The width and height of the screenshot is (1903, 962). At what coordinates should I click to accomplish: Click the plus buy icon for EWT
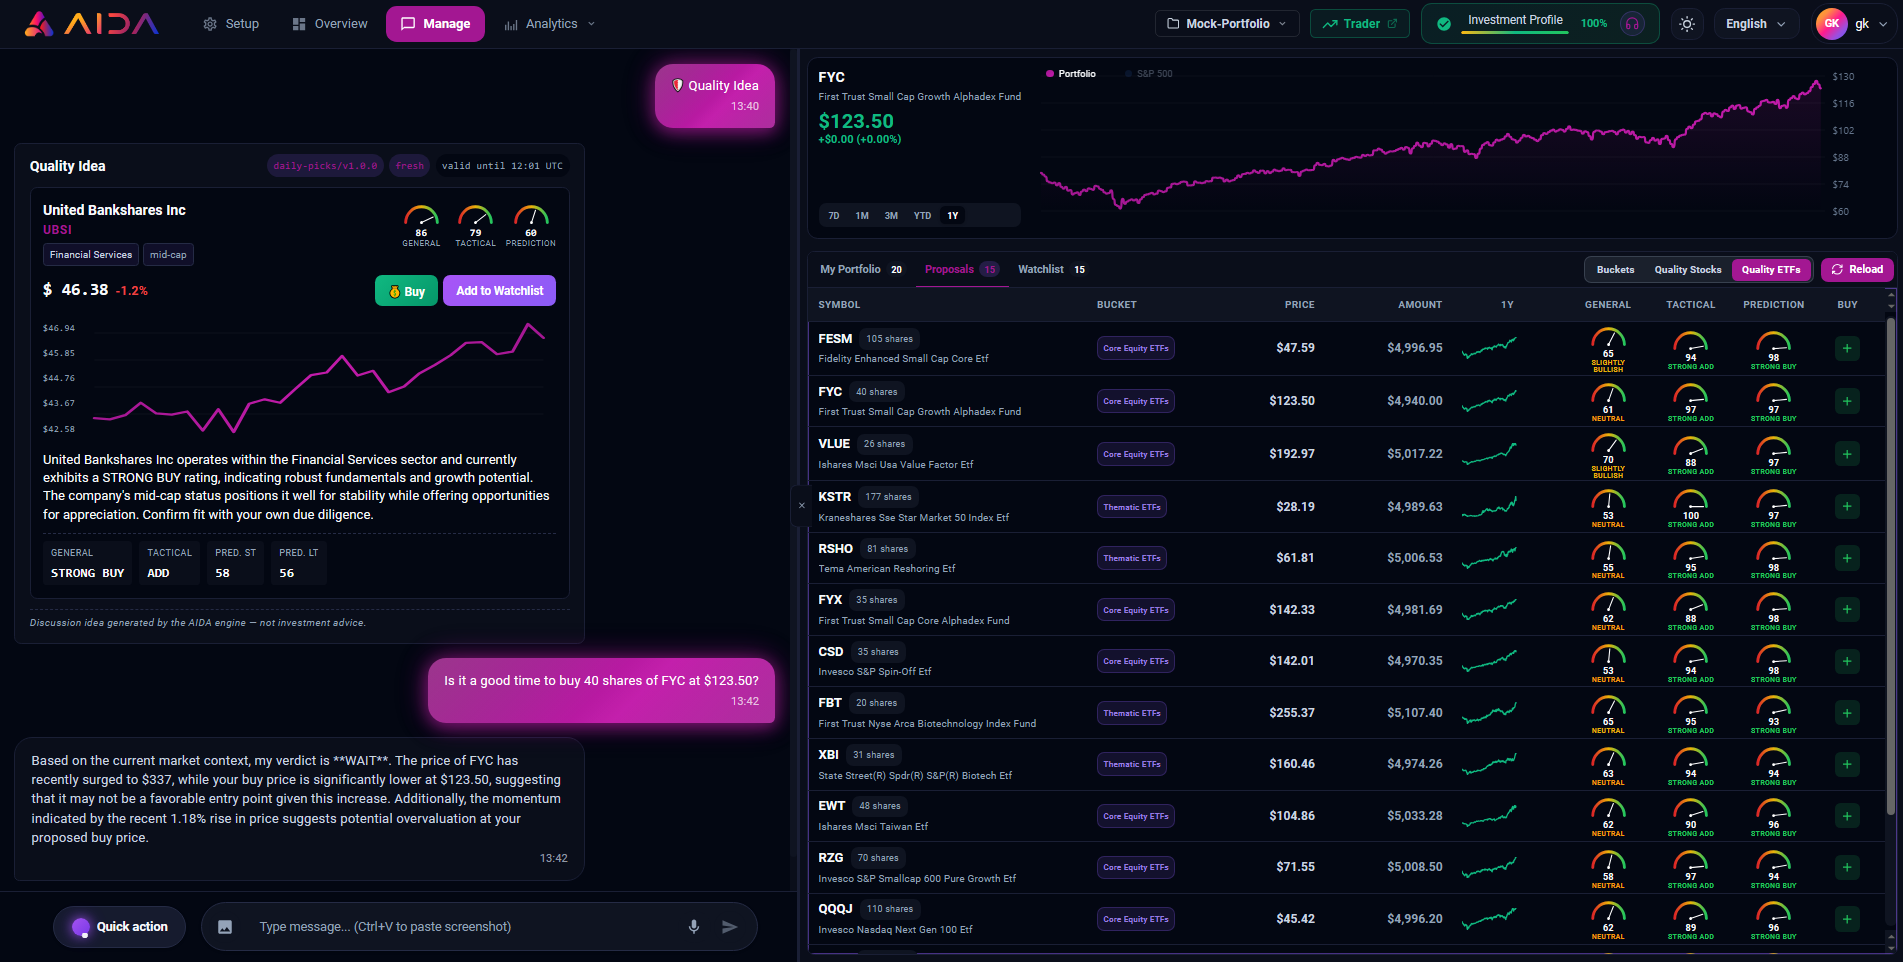click(1847, 817)
